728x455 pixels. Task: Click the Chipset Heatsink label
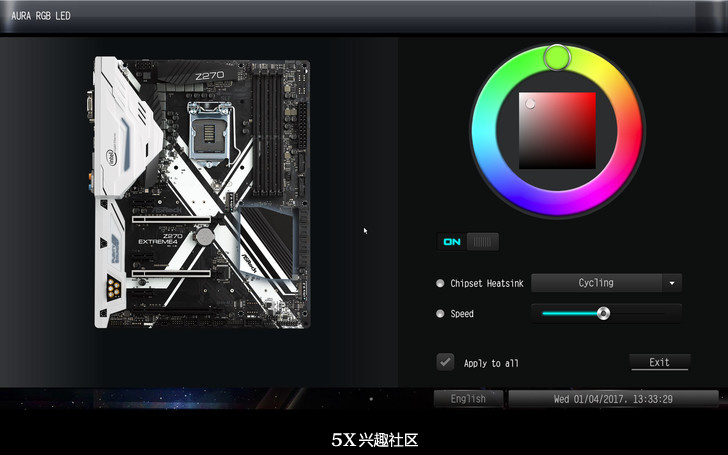tap(487, 283)
